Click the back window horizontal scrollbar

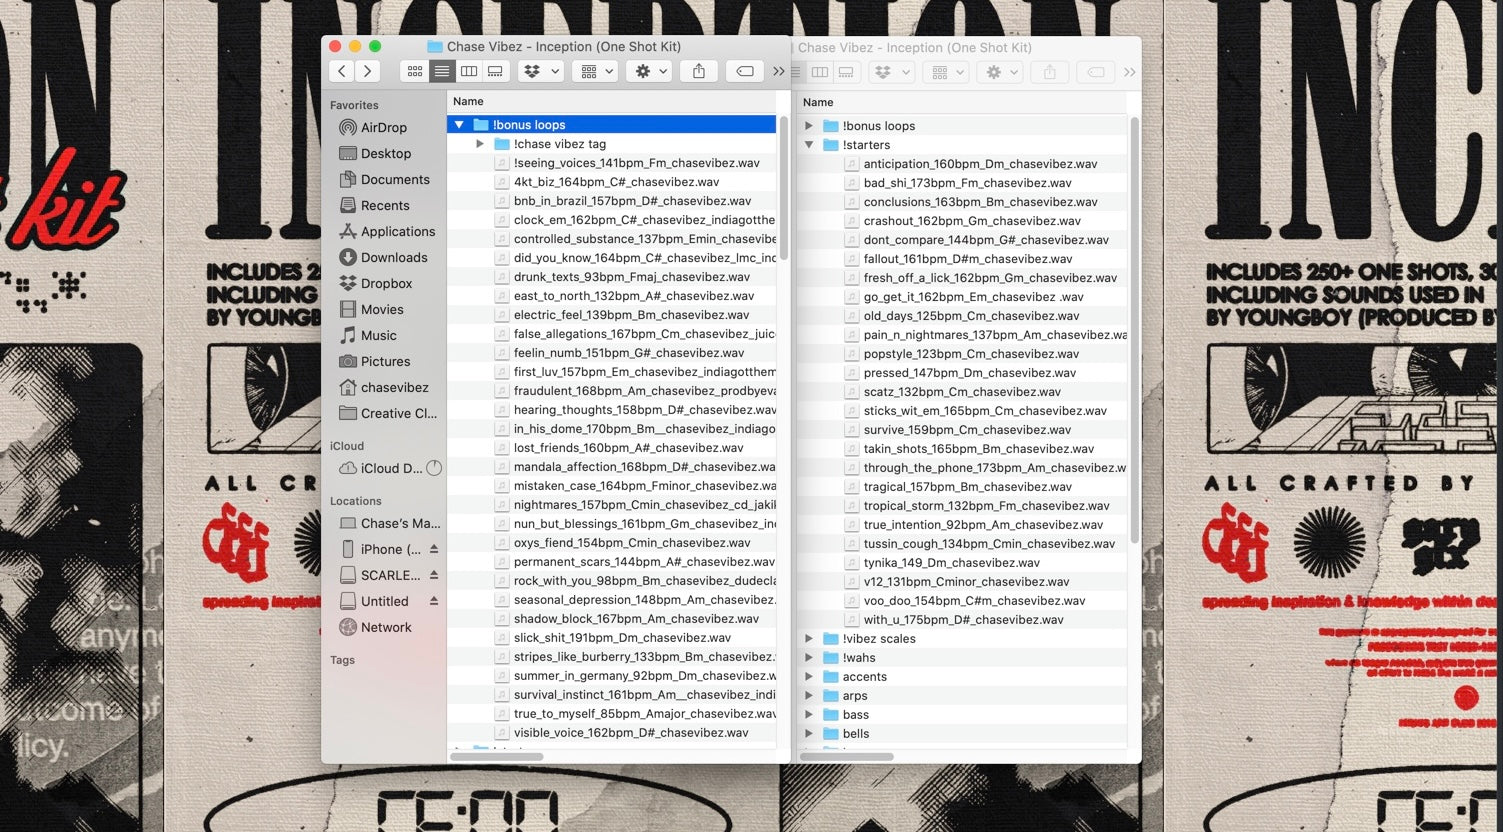click(846, 757)
